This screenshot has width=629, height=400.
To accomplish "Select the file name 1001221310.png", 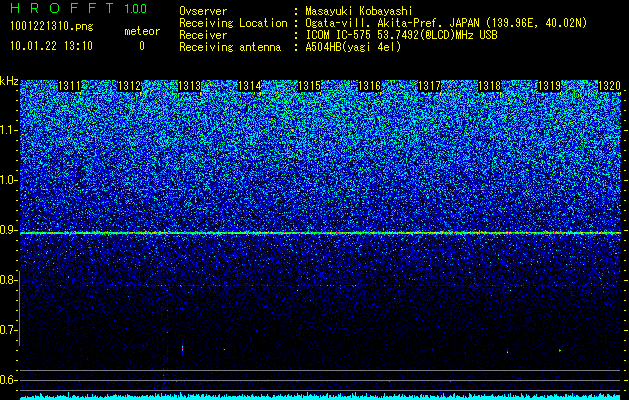I will [x=52, y=26].
